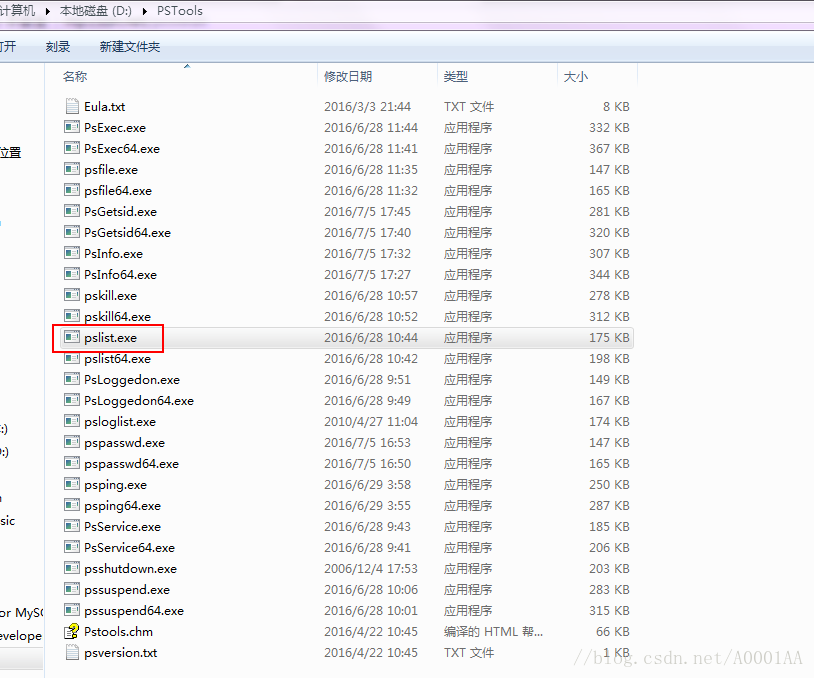Click the pspasswd64.exe icon
814x678 pixels.
(72, 463)
